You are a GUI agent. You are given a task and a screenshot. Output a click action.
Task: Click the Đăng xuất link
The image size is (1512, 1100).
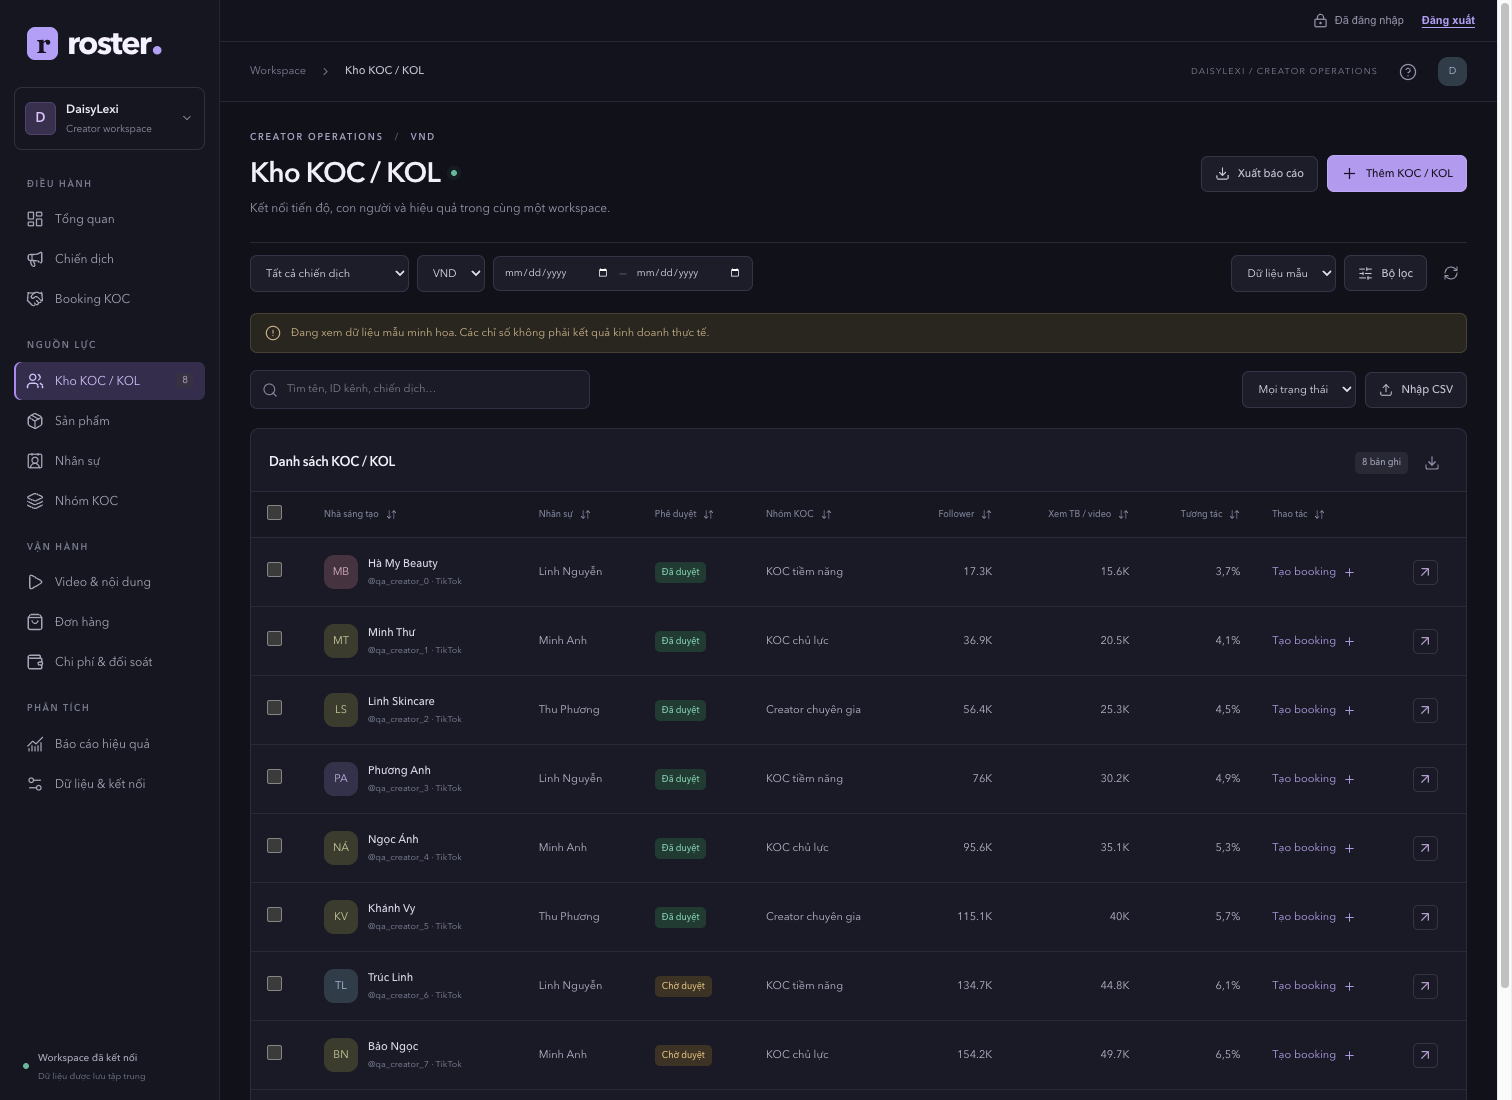(x=1448, y=20)
